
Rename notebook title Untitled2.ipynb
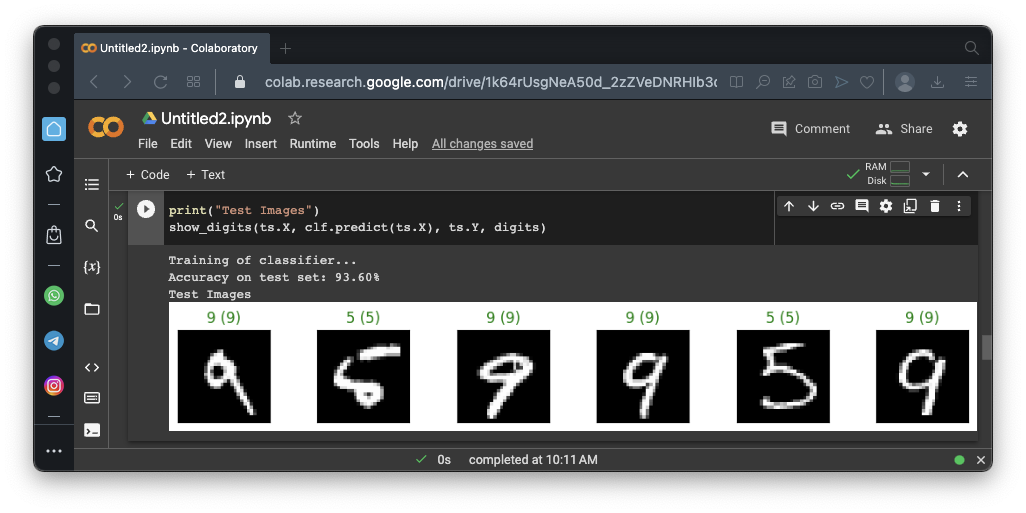tap(216, 118)
